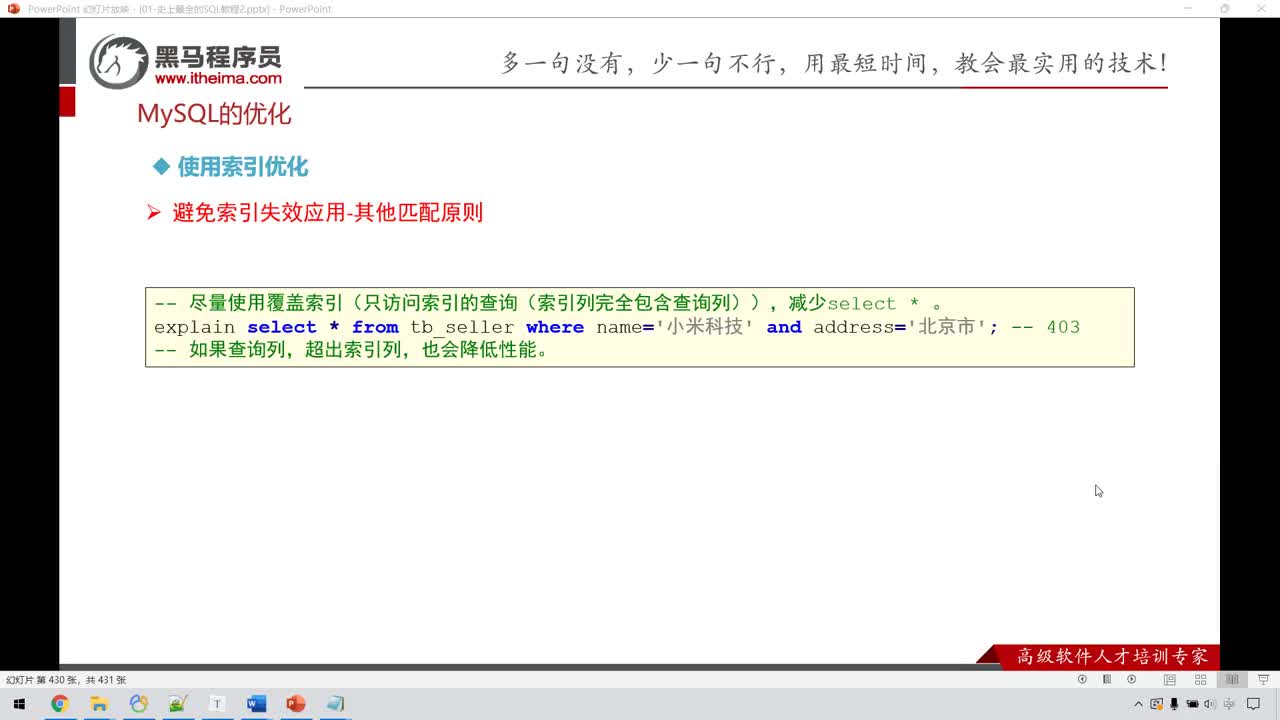Click the last comment line "如果查询列"

coord(351,351)
